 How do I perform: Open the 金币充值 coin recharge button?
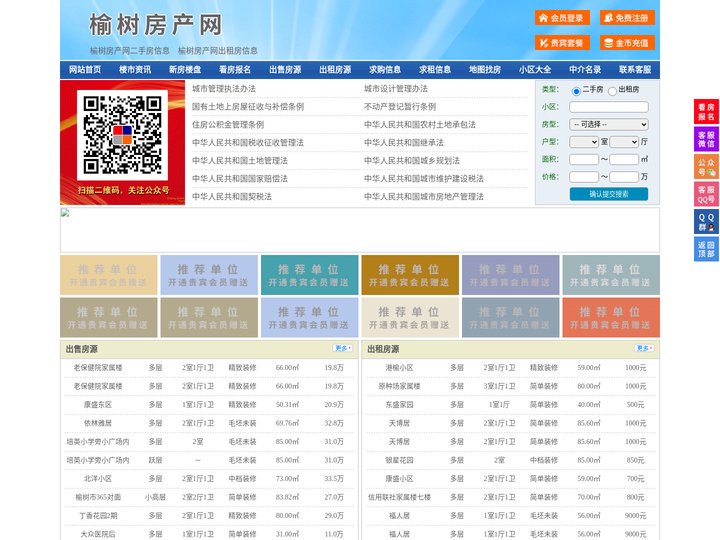tap(627, 43)
